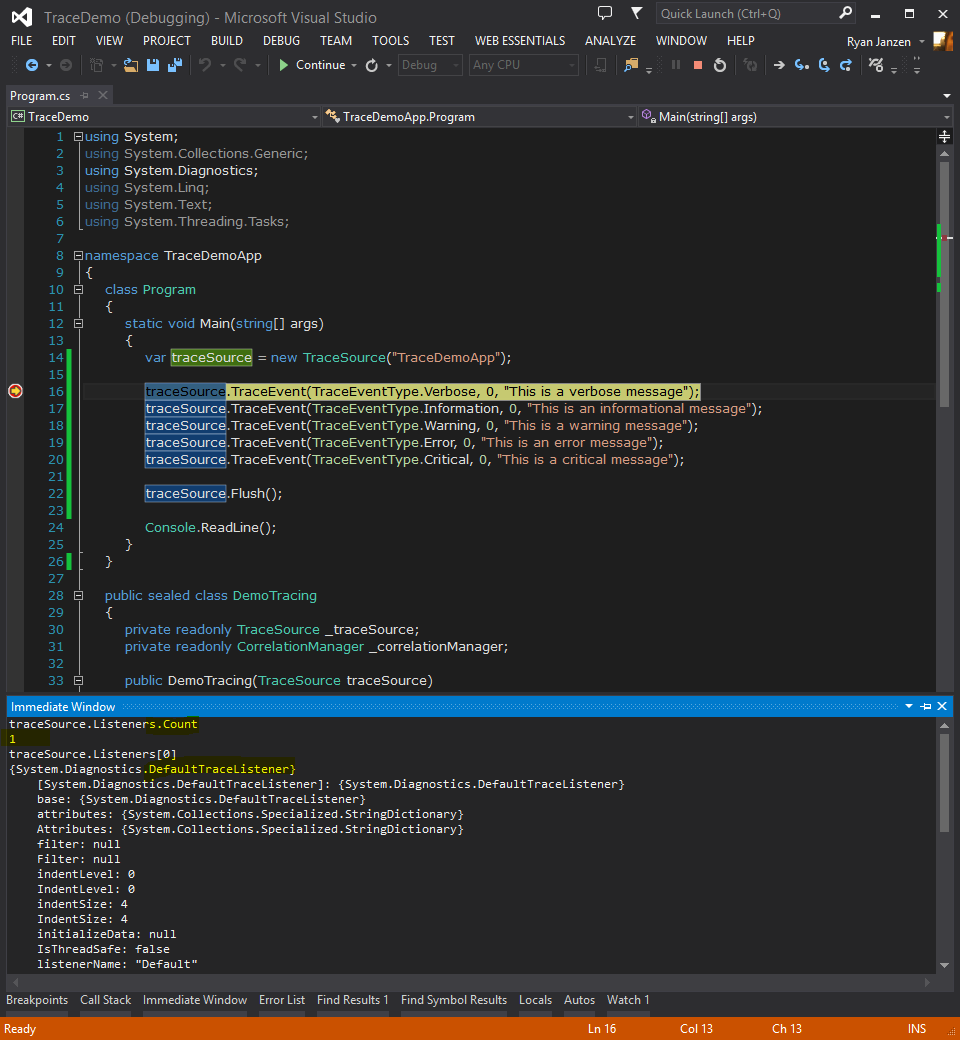Stop debugging with the red square
This screenshot has width=960, height=1040.
pos(697,65)
